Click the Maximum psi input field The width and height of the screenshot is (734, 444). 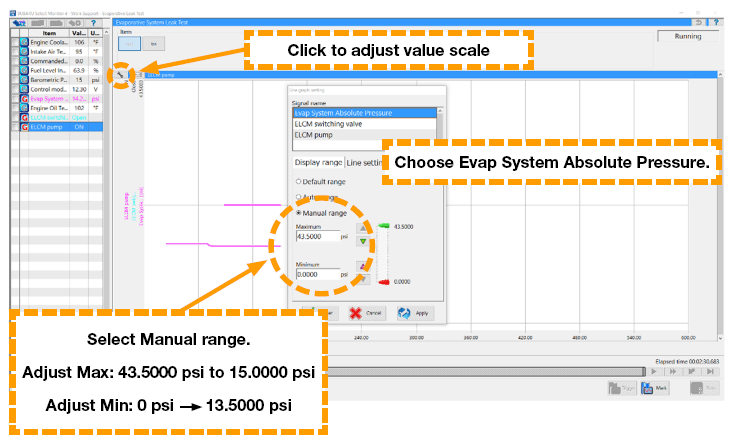tap(316, 237)
